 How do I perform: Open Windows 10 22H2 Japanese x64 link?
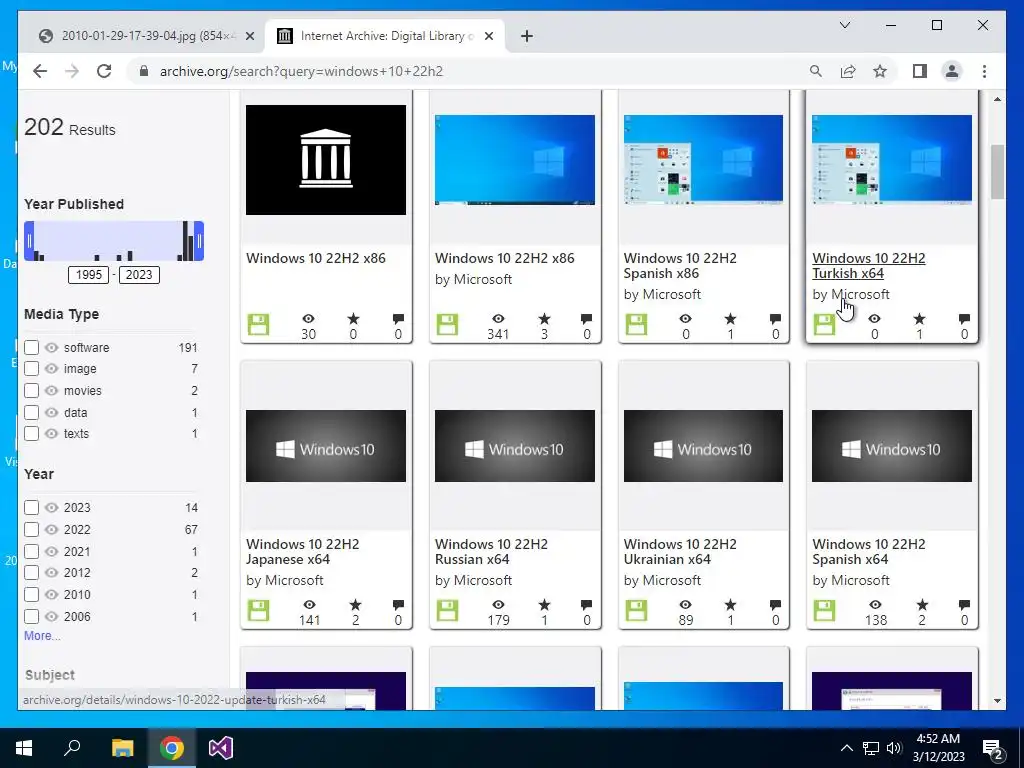[x=302, y=552]
